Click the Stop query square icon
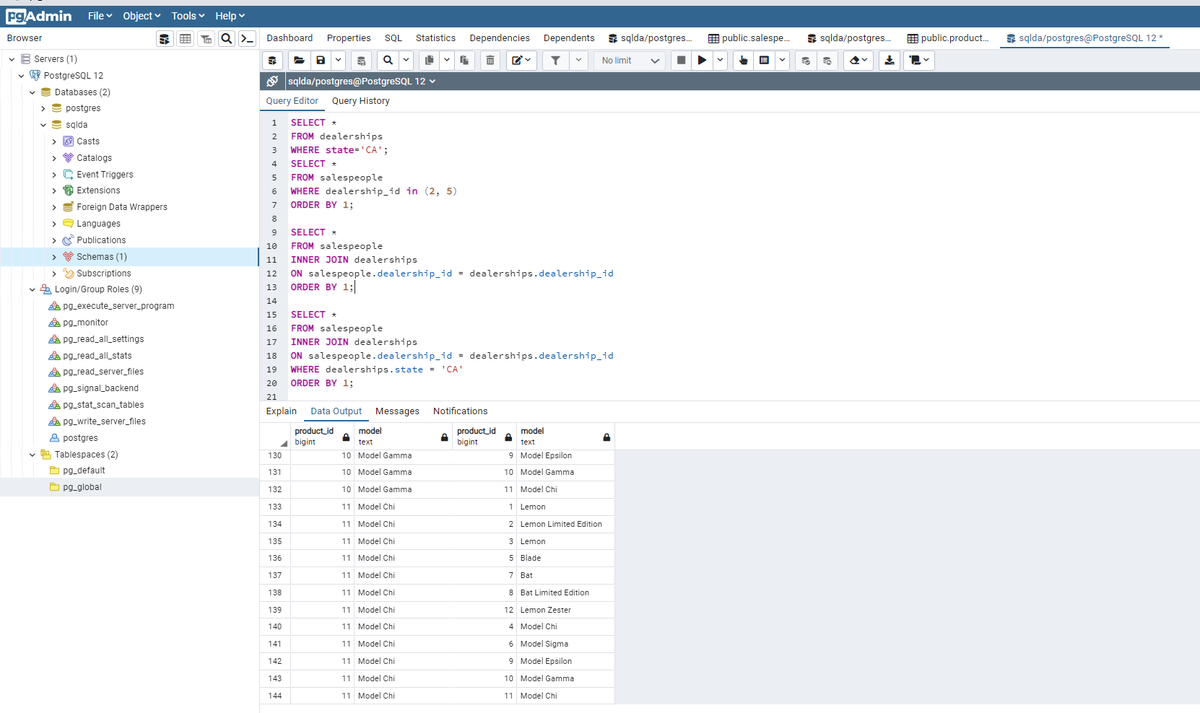Viewport: 1200px width, 713px height. pos(681,60)
